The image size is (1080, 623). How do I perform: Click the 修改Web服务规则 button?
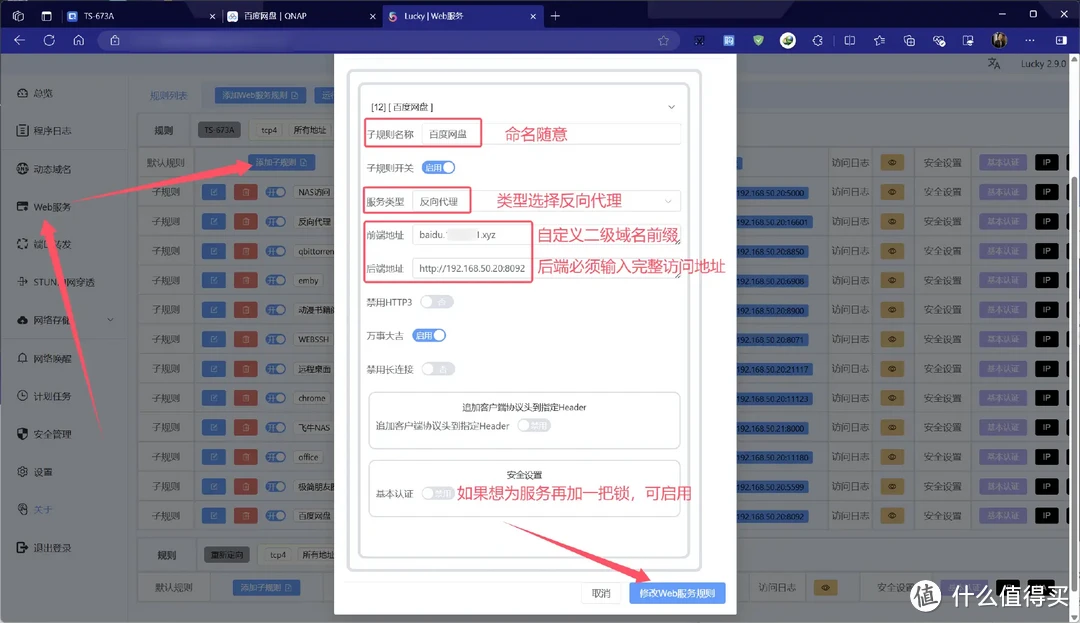680,592
